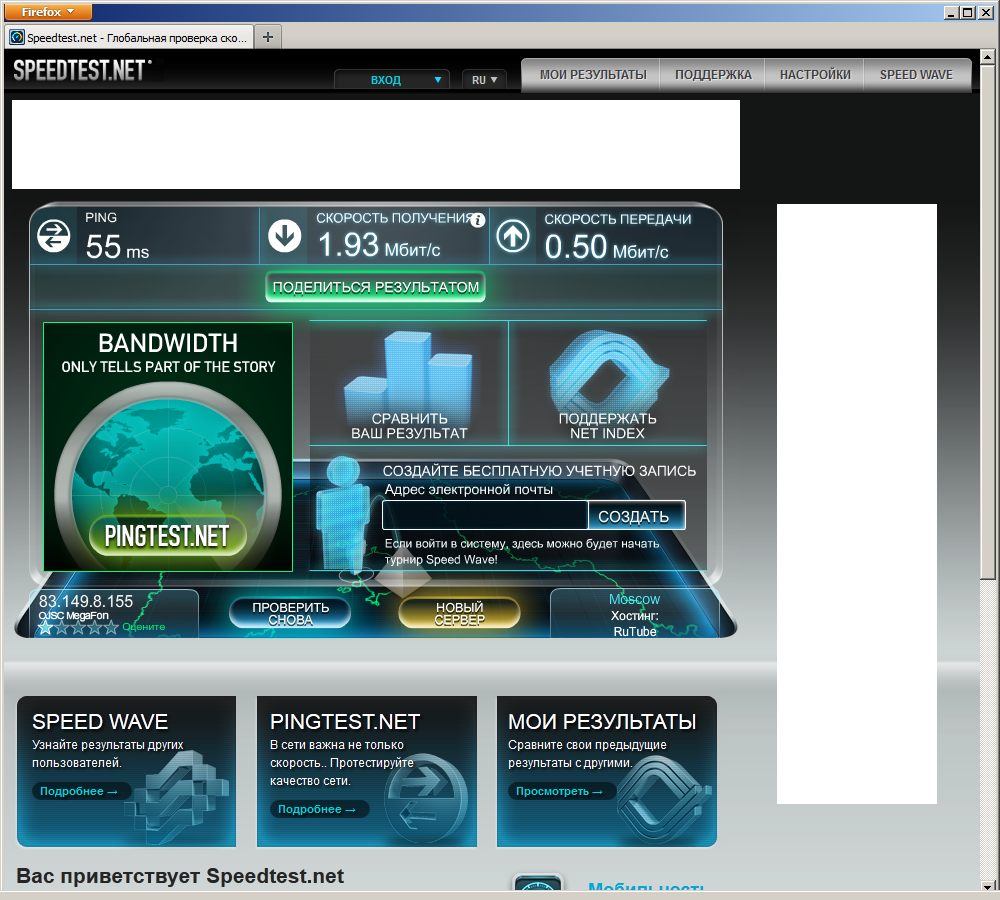Click the PINGTEST.NET banner button
The height and width of the screenshot is (900, 1000).
coord(167,536)
